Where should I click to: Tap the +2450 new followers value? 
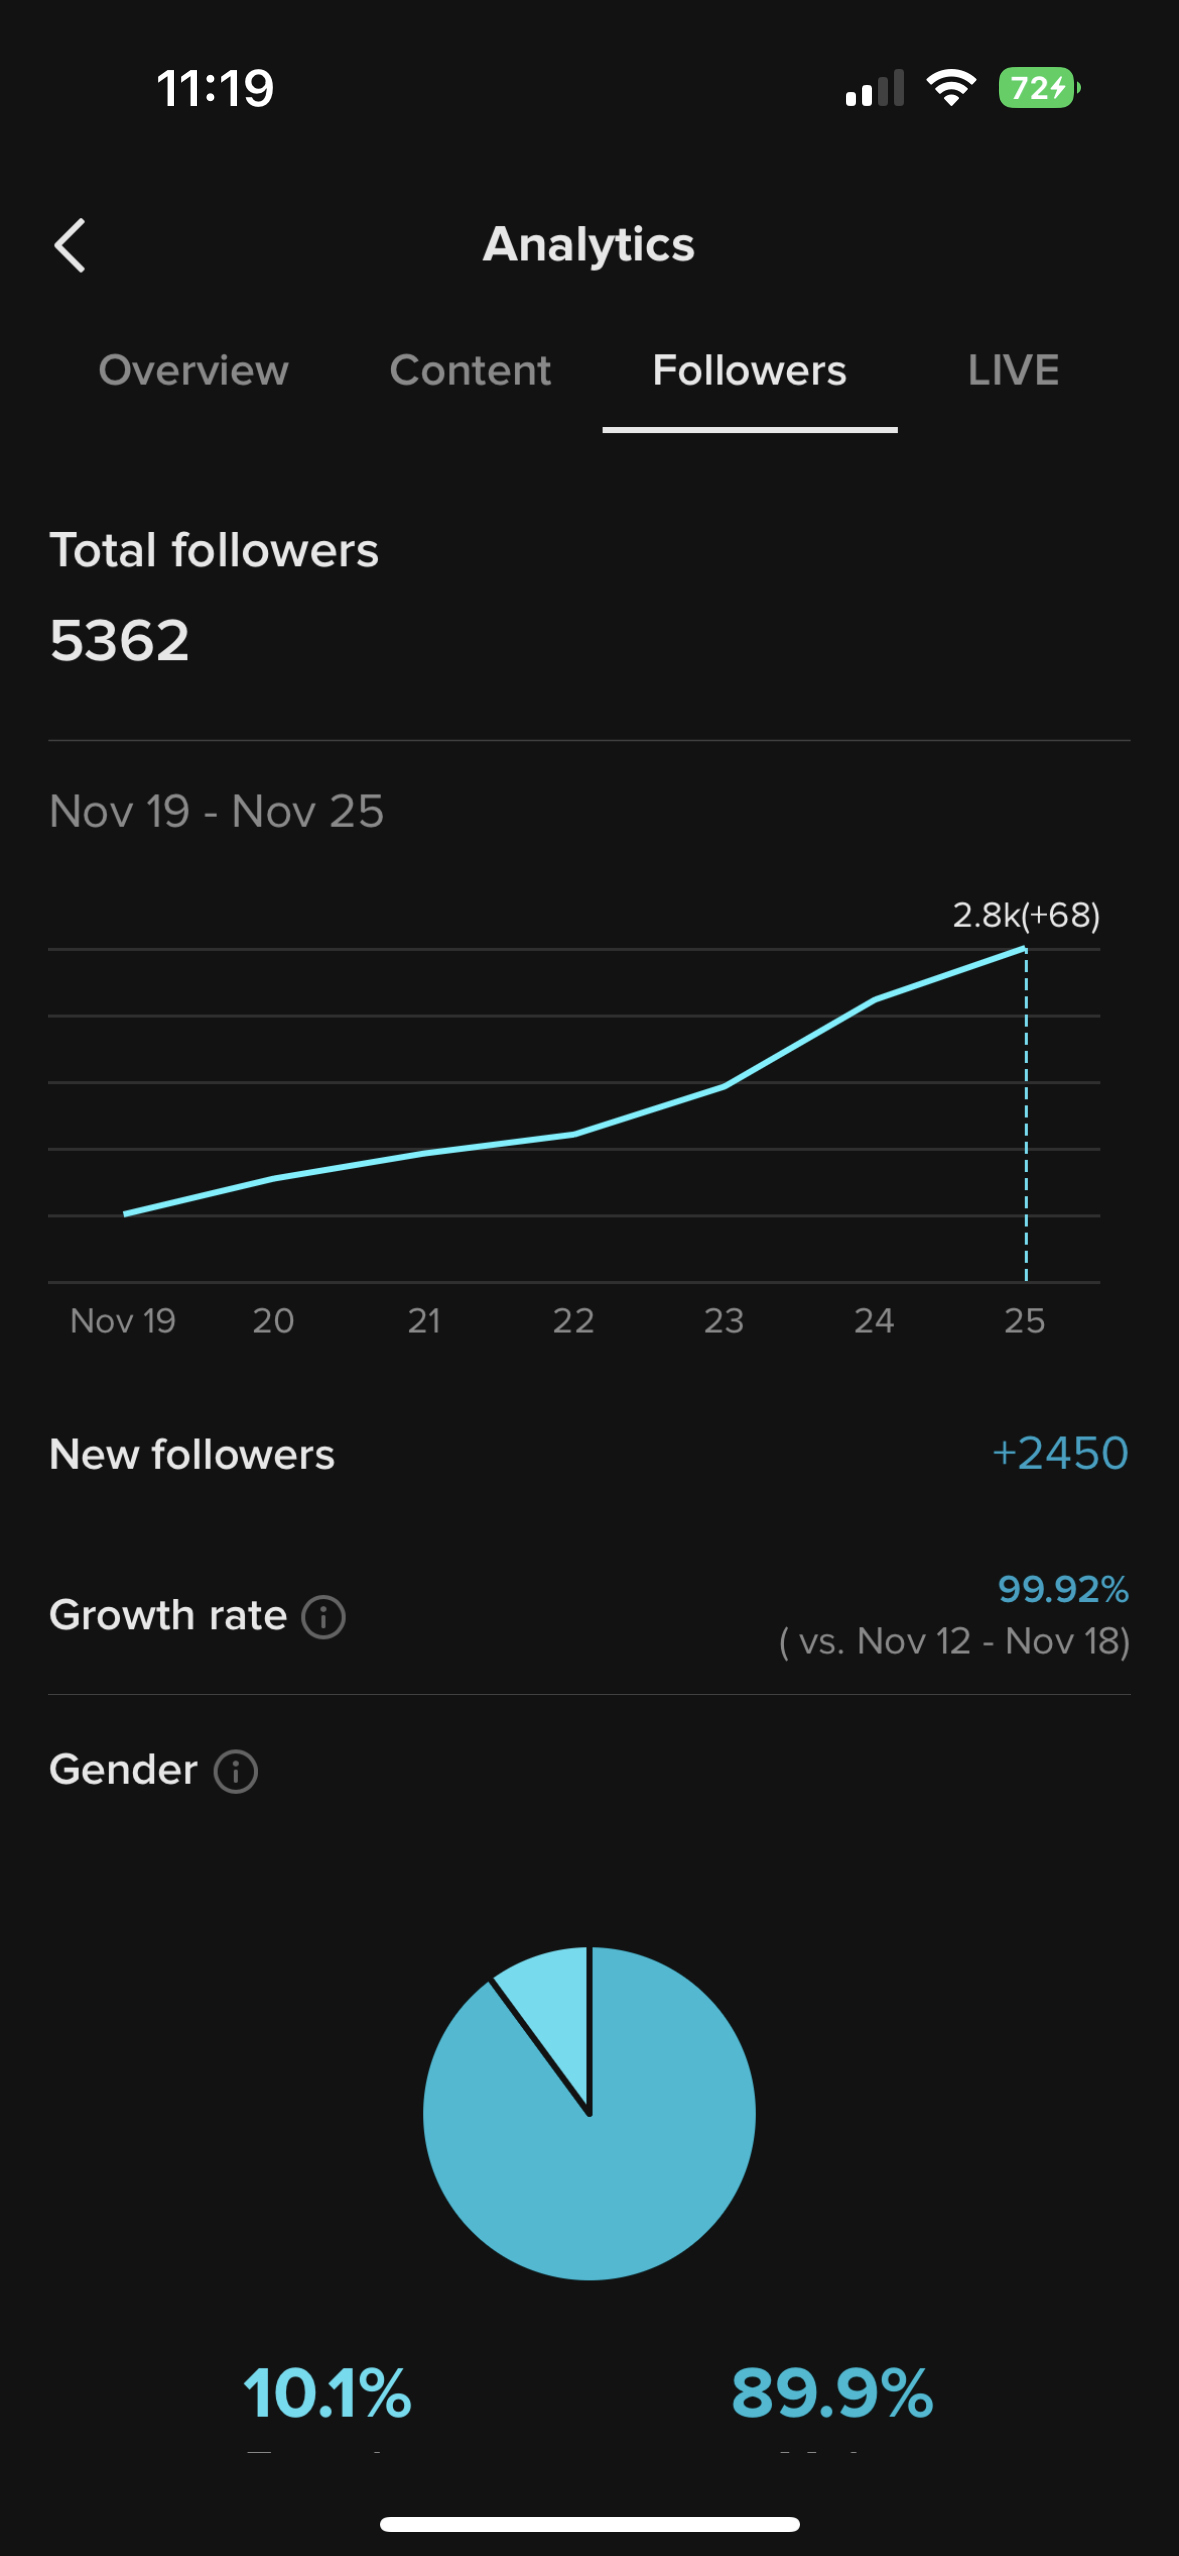(1059, 1453)
